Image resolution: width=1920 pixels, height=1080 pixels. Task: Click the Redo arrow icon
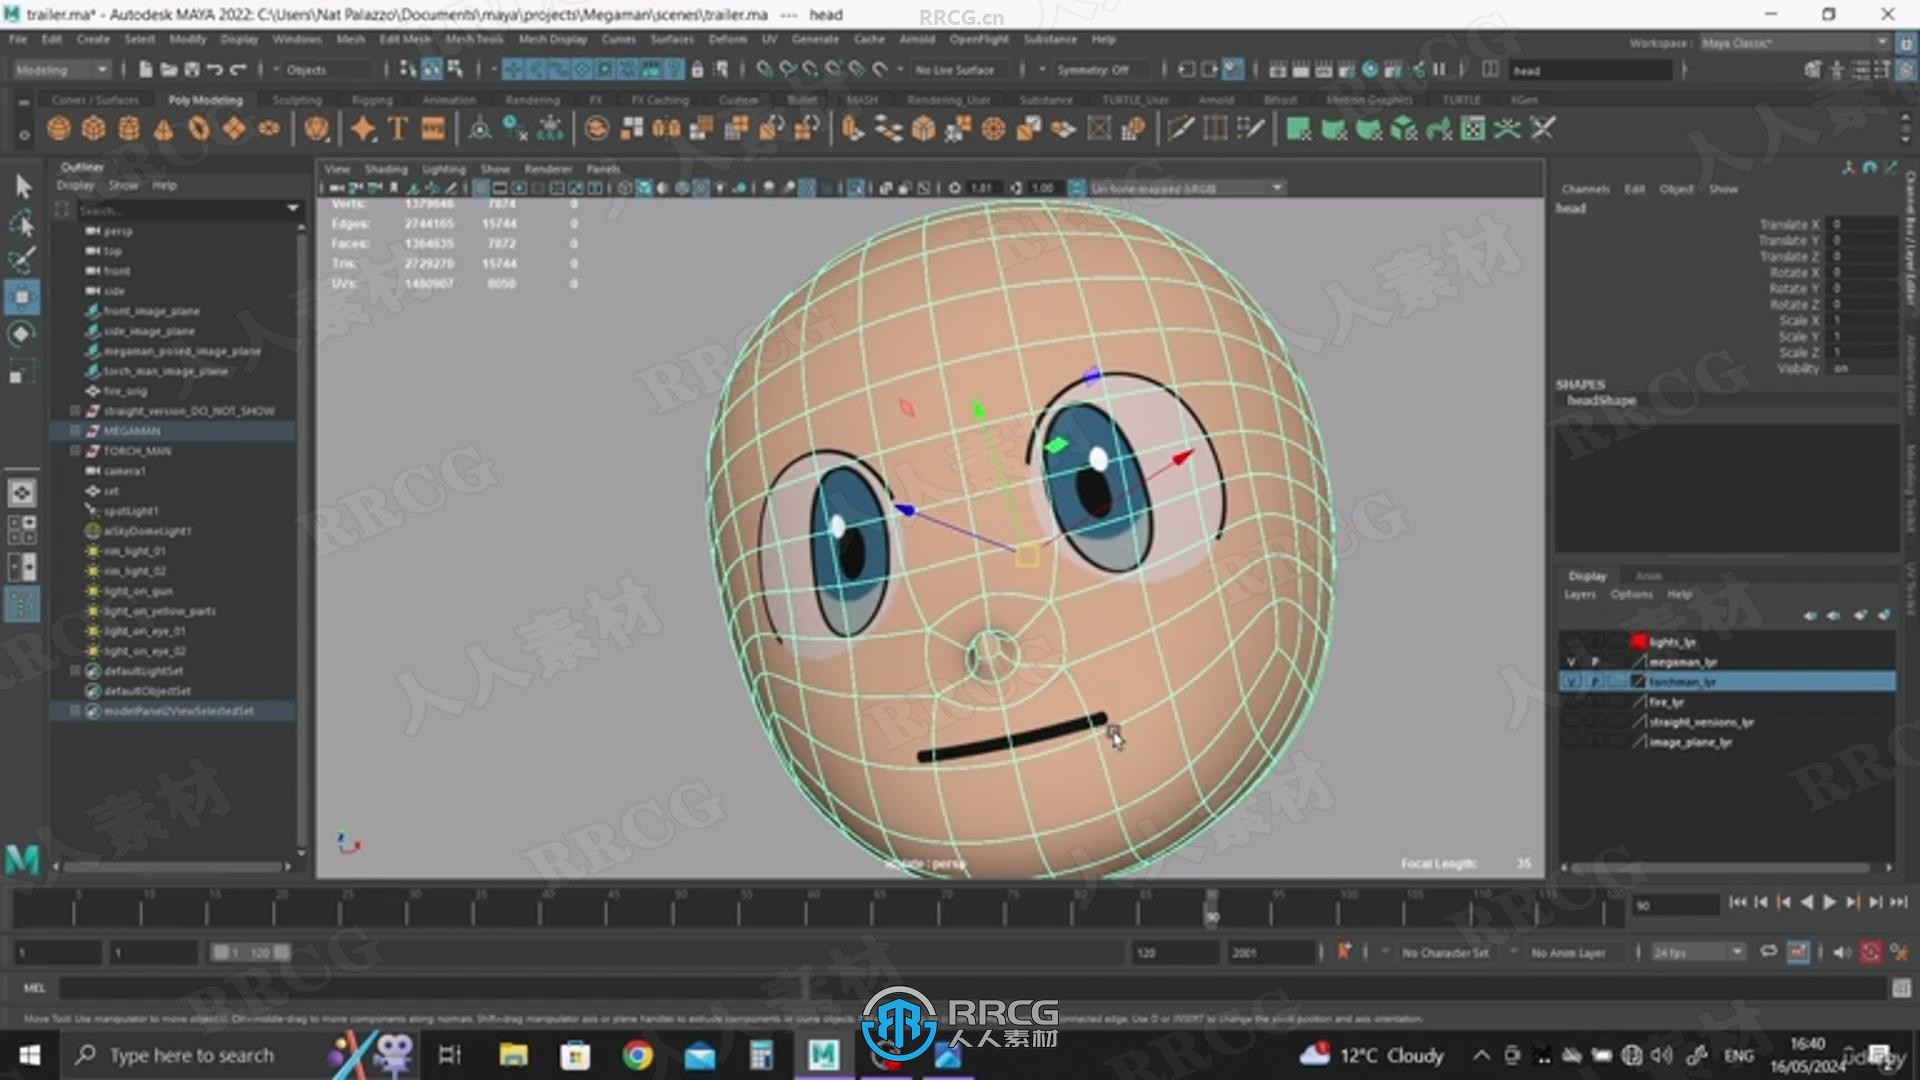[238, 69]
